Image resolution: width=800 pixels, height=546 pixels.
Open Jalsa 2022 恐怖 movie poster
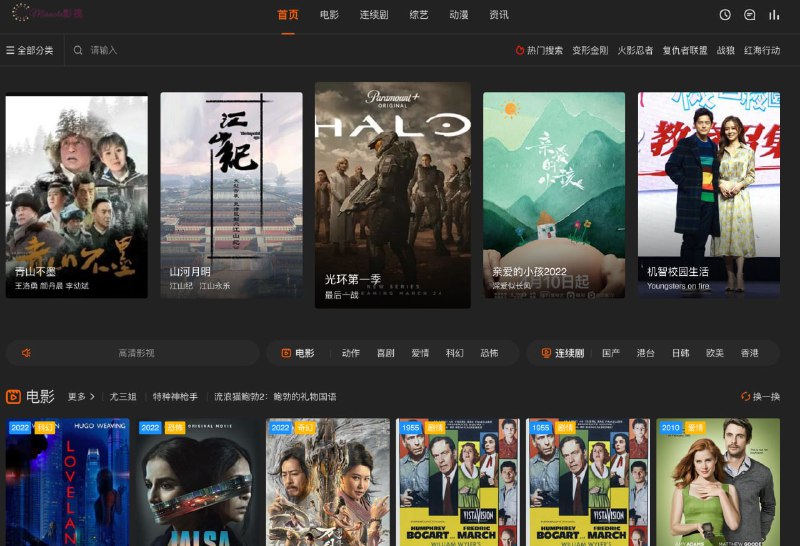coord(197,482)
